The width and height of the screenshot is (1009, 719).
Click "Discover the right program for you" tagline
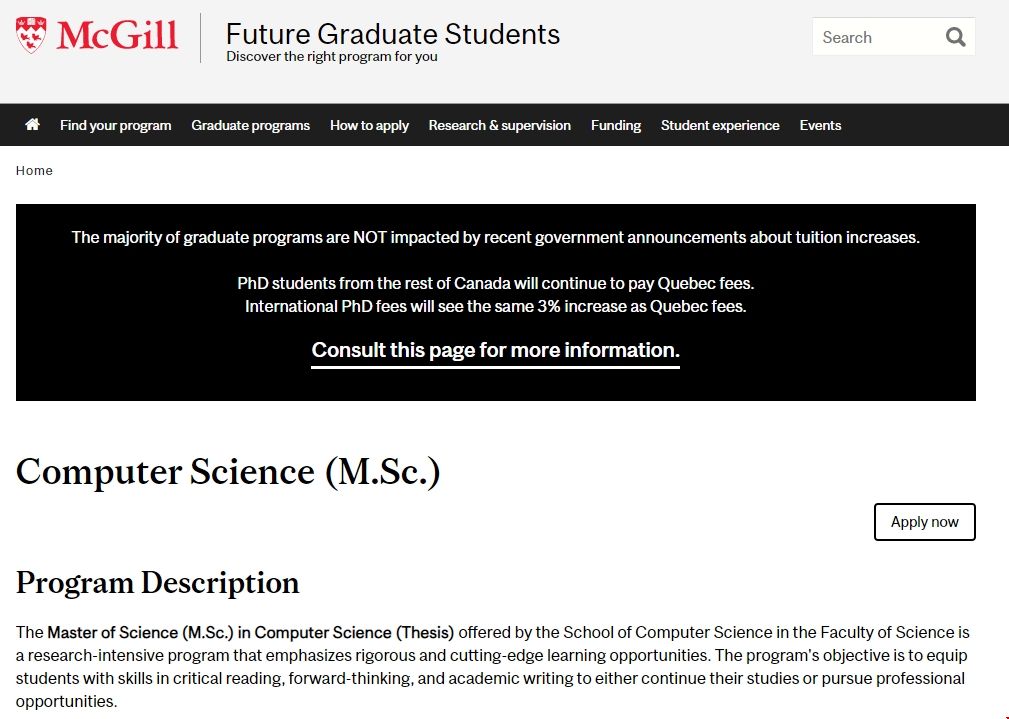tap(331, 57)
